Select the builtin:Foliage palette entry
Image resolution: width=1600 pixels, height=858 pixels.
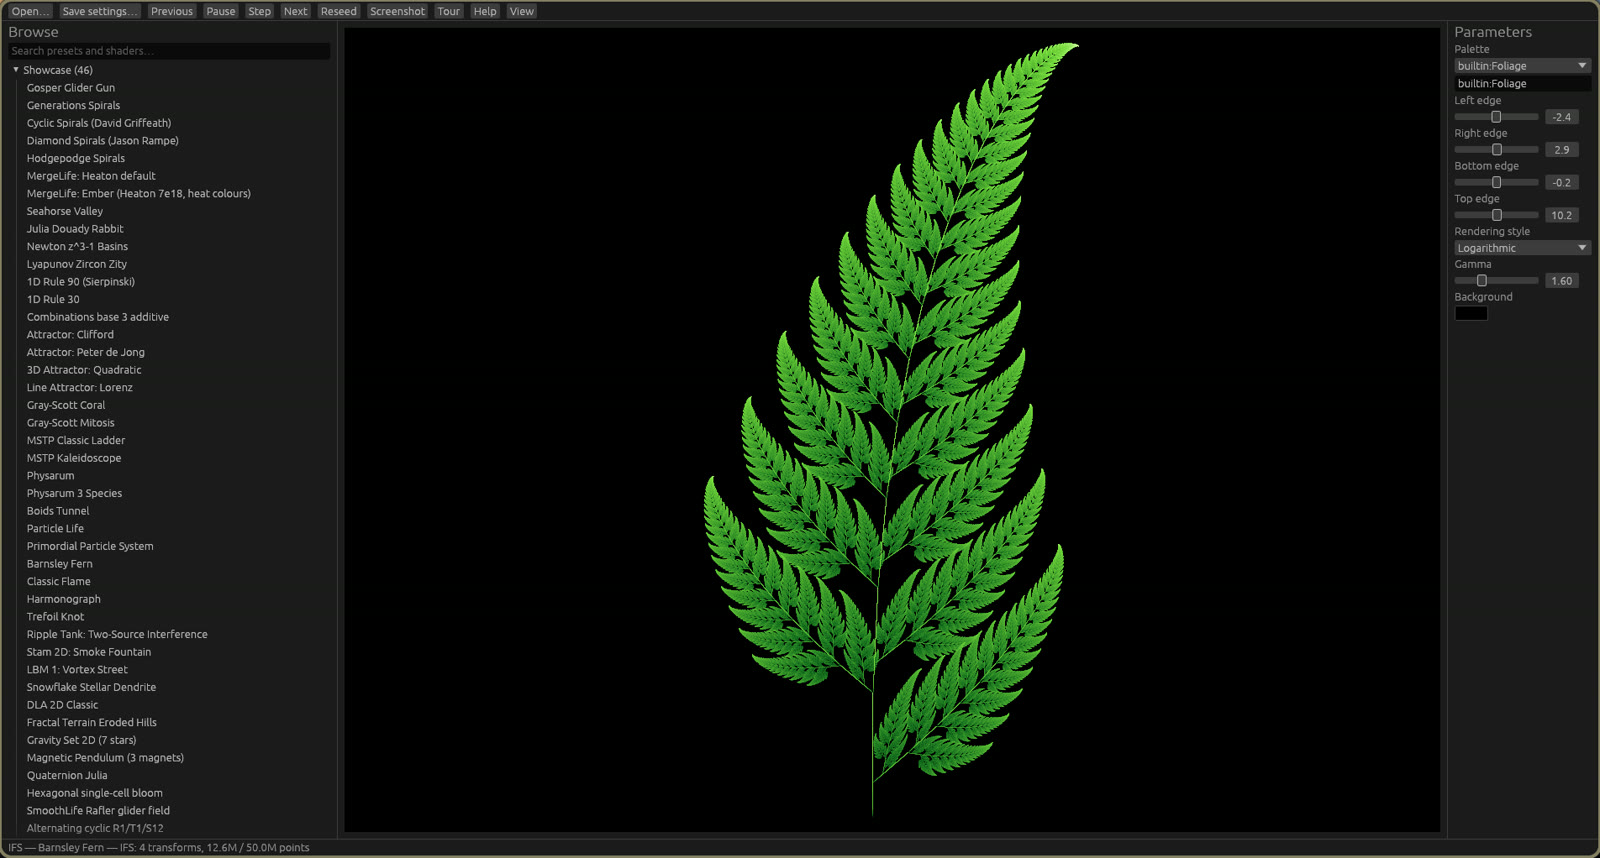point(1522,84)
